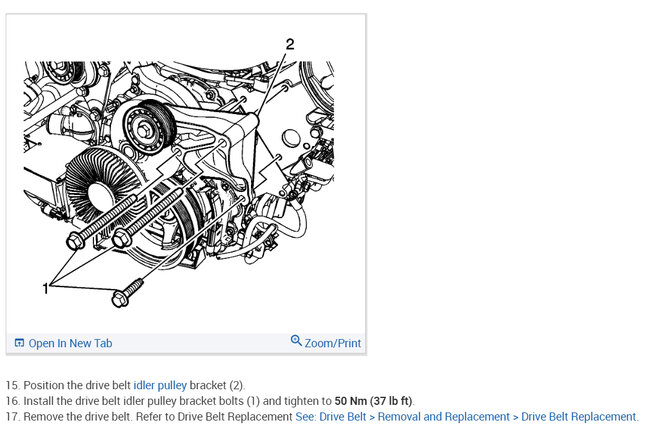650x440 pixels.
Task: Click the Zoom/Print magnifier icon
Action: click(296, 340)
